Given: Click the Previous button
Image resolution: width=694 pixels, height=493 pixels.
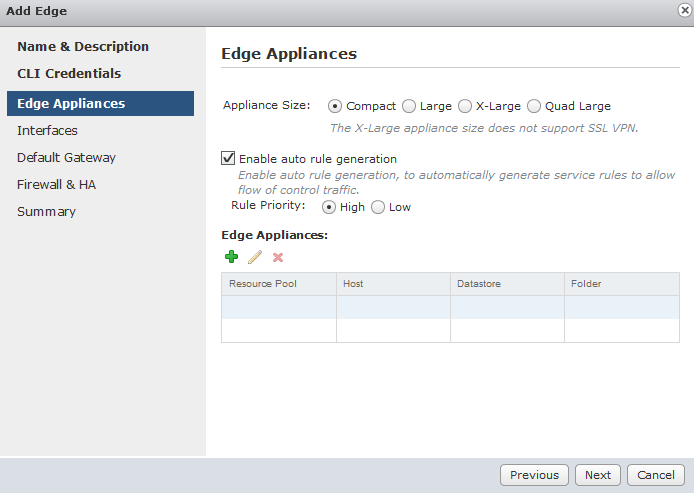Looking at the screenshot, I should pos(534,475).
